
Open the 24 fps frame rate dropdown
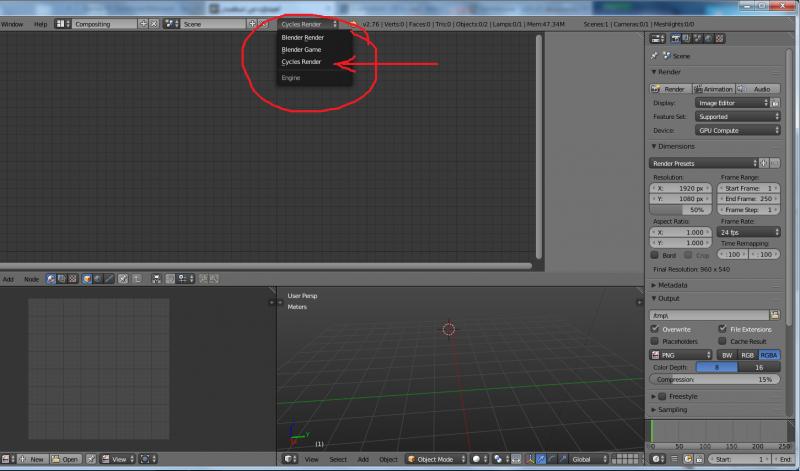[x=748, y=232]
